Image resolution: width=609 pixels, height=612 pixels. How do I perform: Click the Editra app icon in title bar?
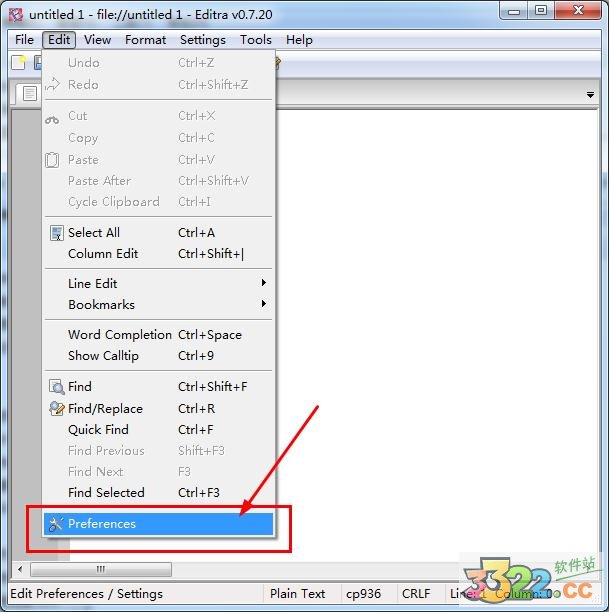pyautogui.click(x=16, y=15)
